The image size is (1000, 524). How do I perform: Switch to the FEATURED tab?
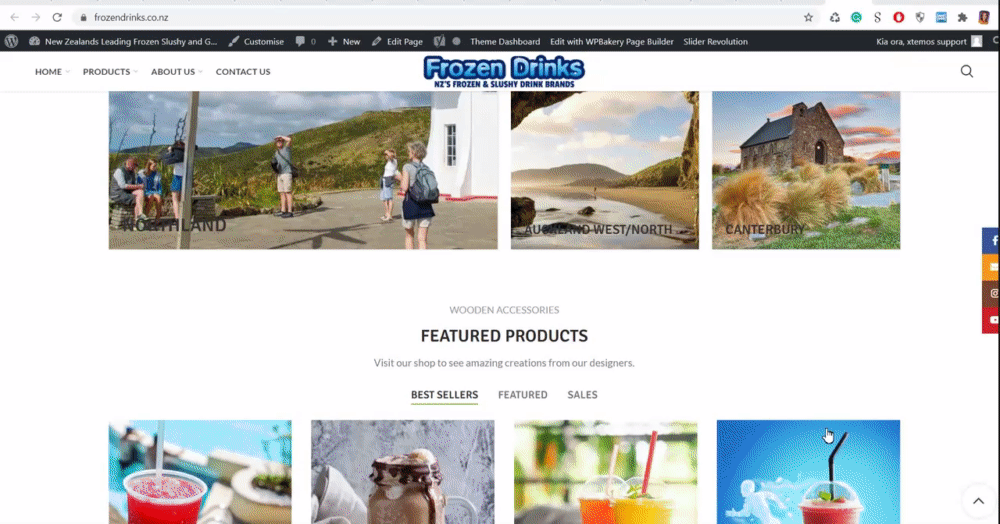tap(522, 395)
